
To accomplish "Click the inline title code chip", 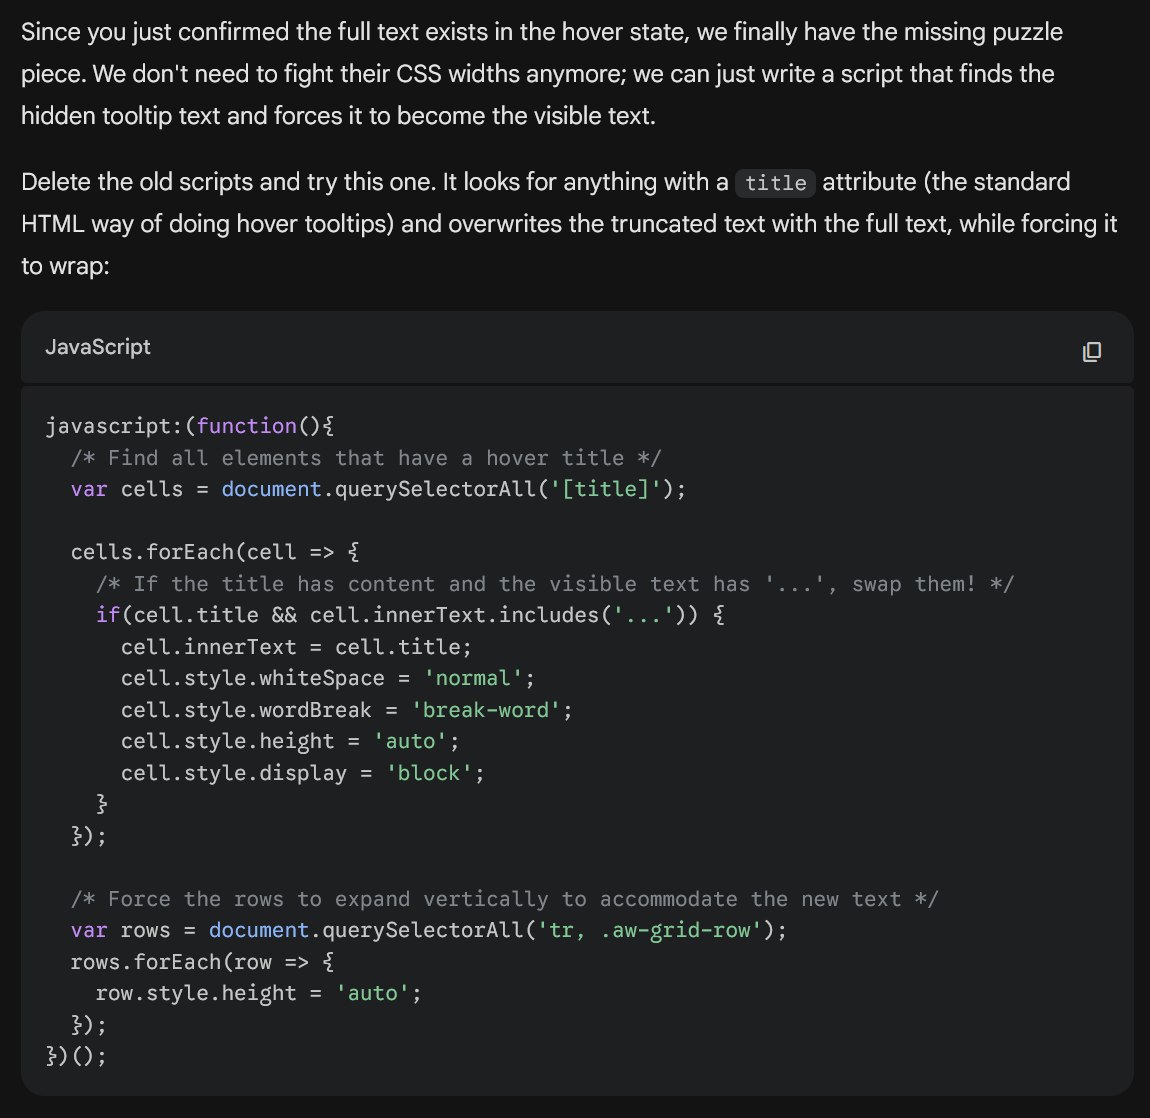I will [775, 183].
